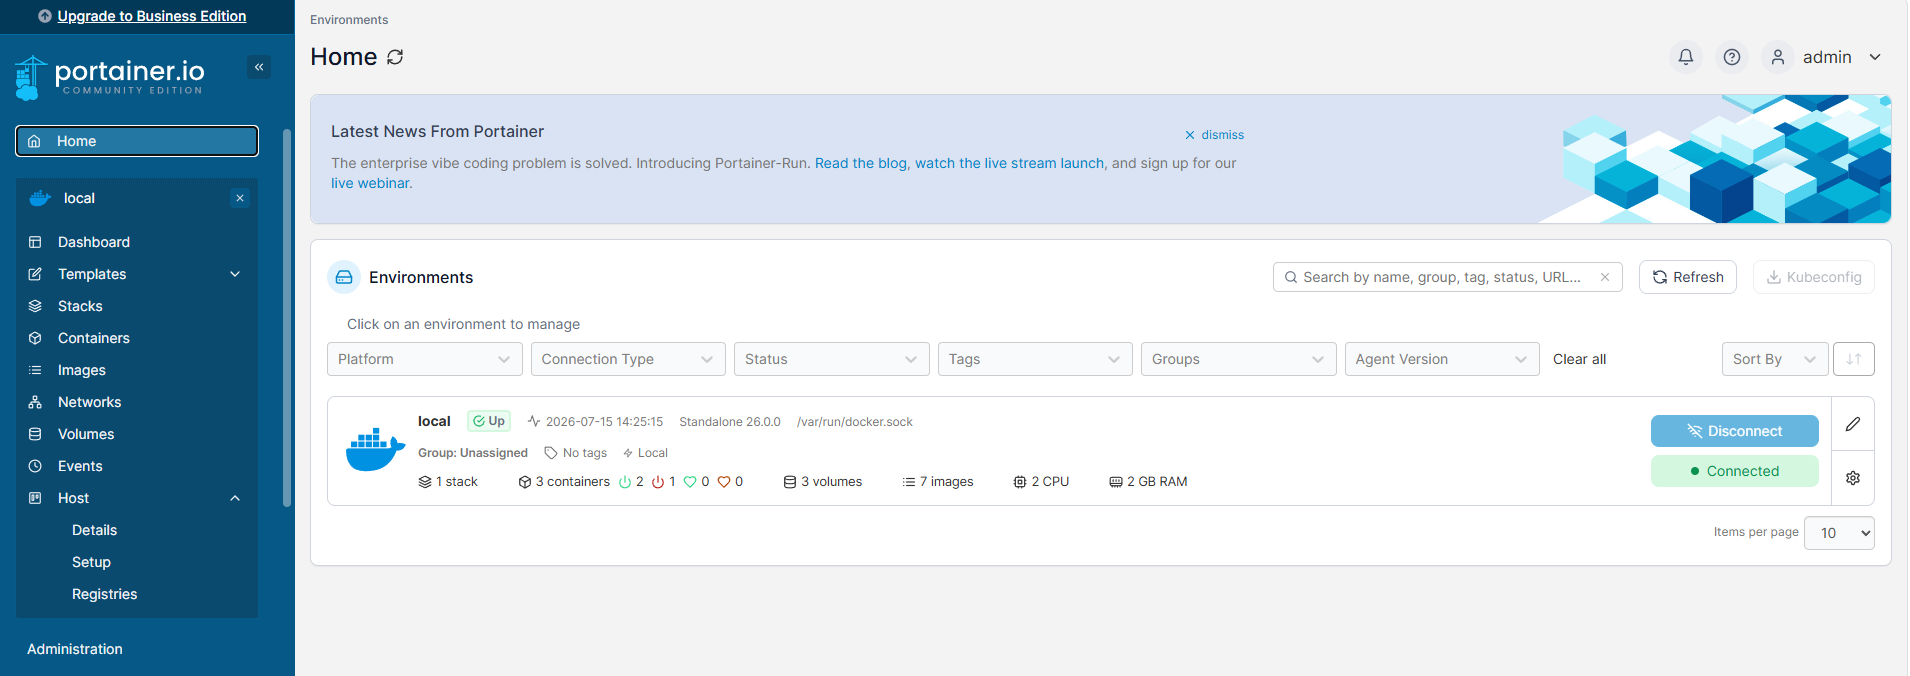Click the Refresh button
1910x676 pixels.
point(1688,277)
